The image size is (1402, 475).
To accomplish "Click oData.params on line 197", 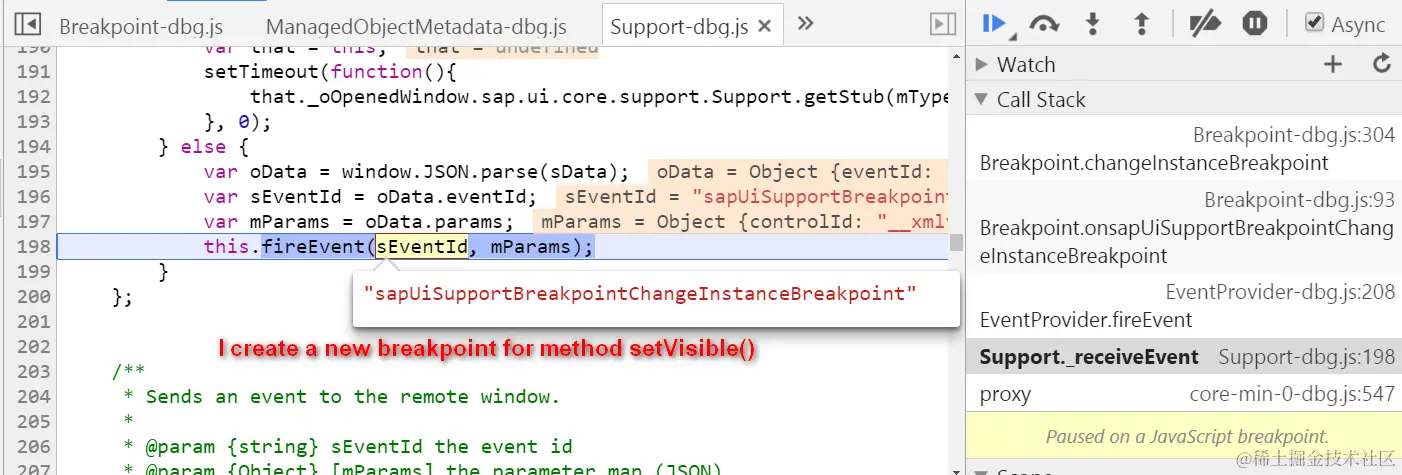I will point(439,221).
